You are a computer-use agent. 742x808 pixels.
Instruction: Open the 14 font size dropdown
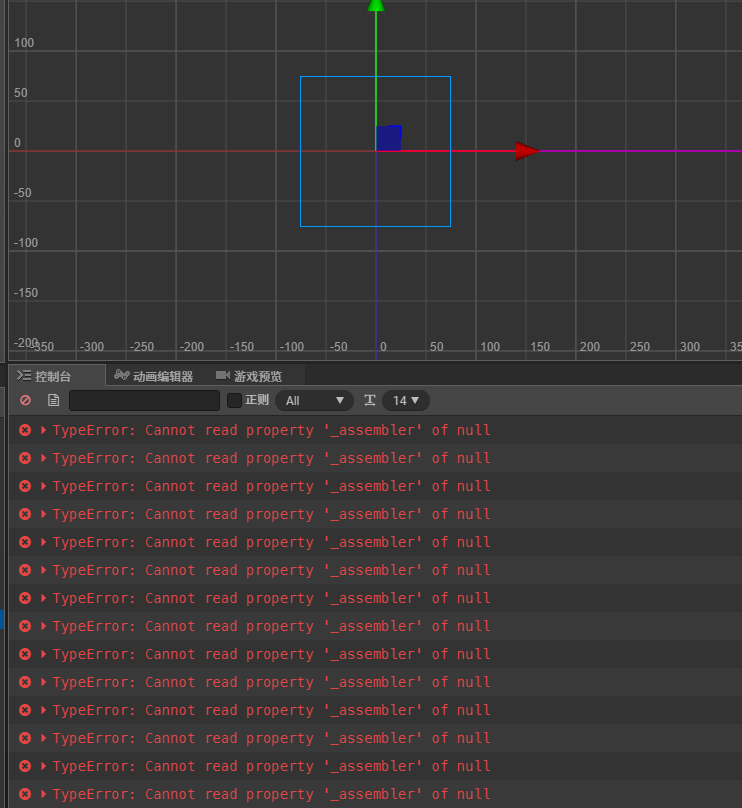point(406,400)
